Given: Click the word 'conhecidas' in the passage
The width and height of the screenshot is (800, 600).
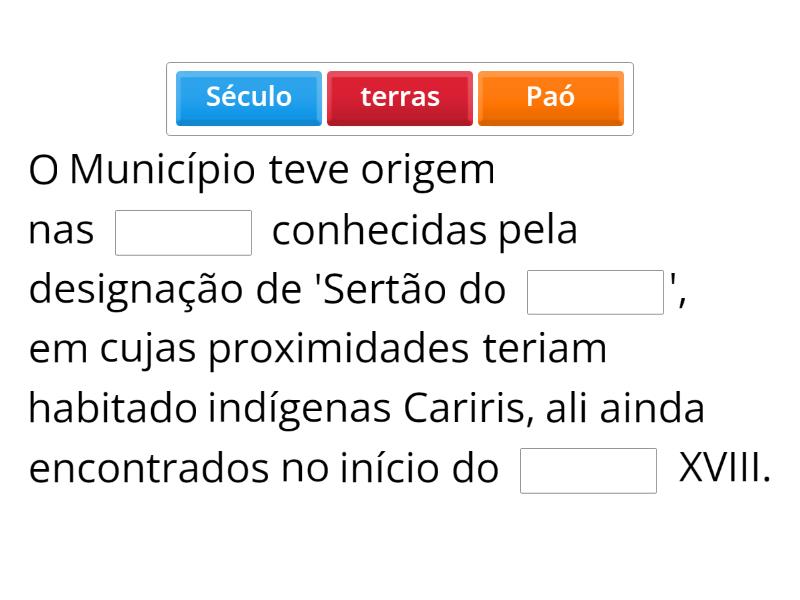Looking at the screenshot, I should [380, 231].
